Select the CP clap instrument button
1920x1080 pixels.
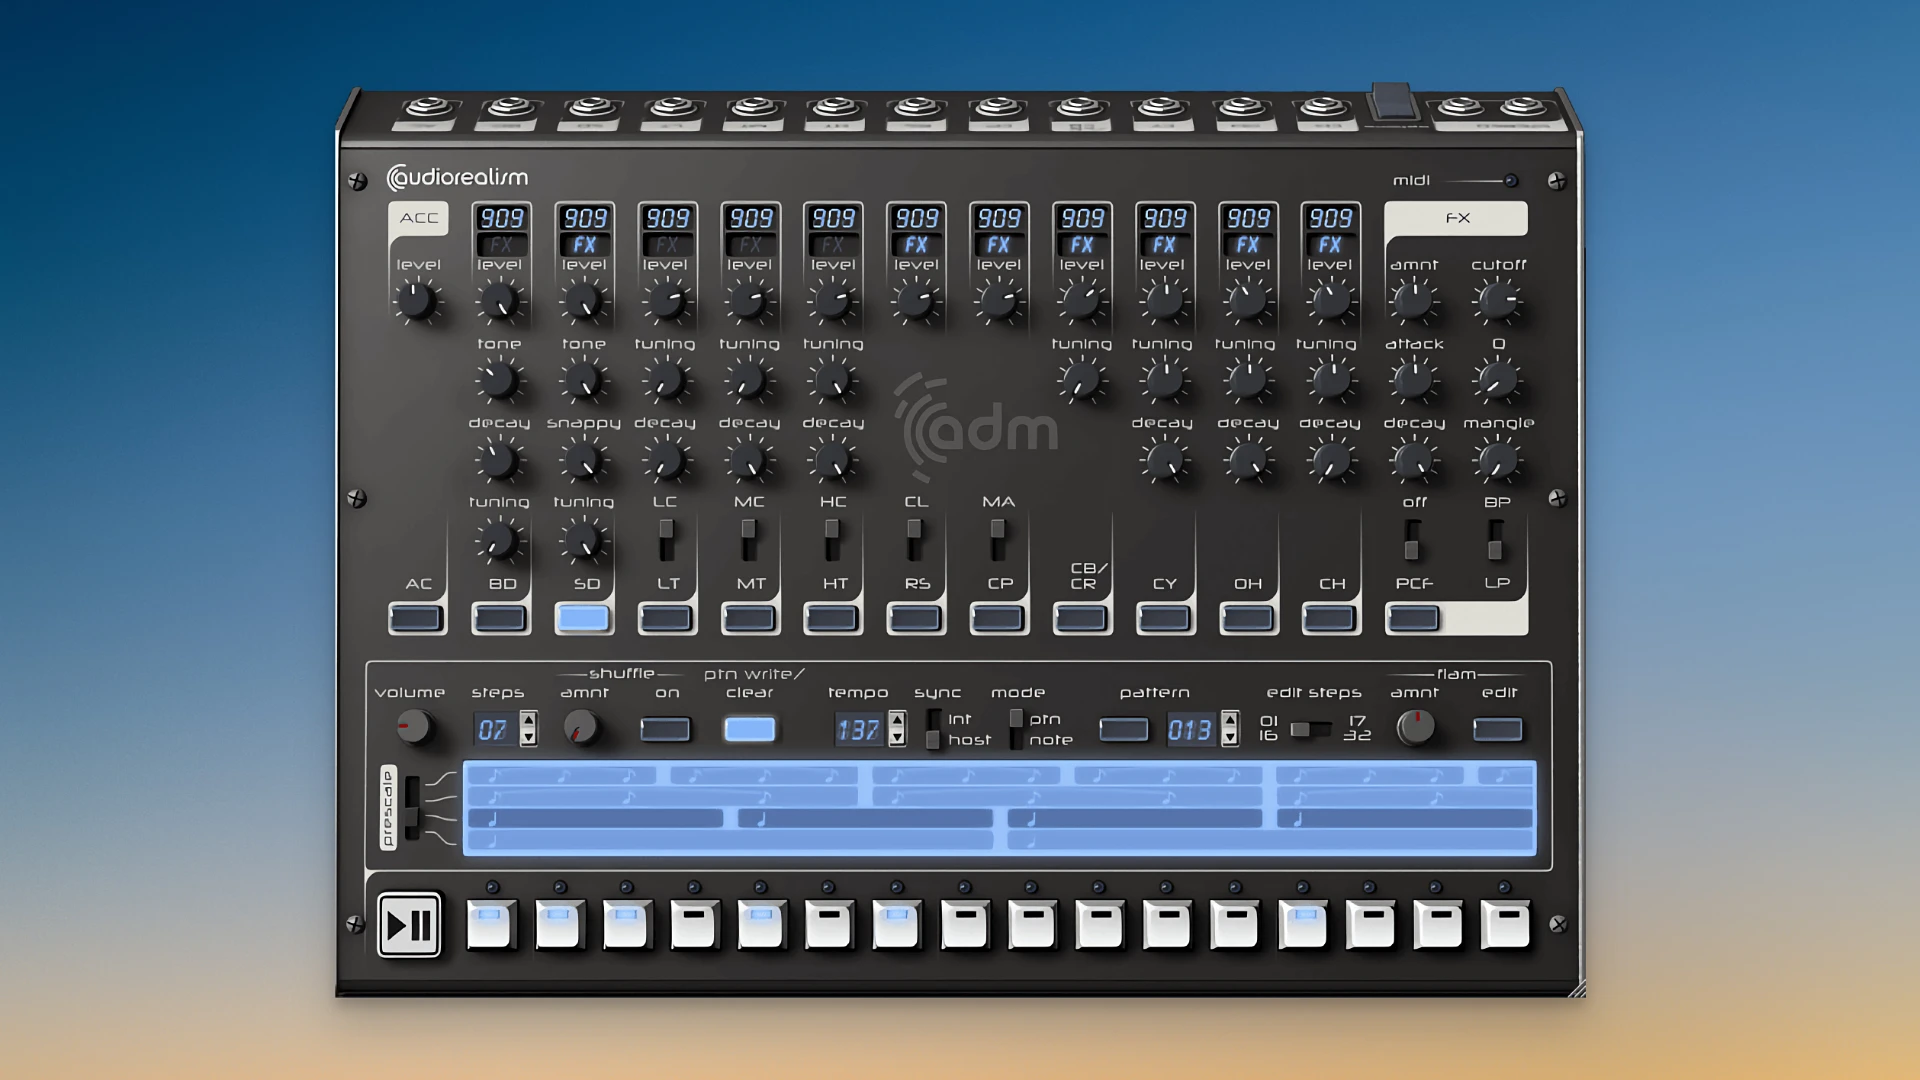coord(998,619)
